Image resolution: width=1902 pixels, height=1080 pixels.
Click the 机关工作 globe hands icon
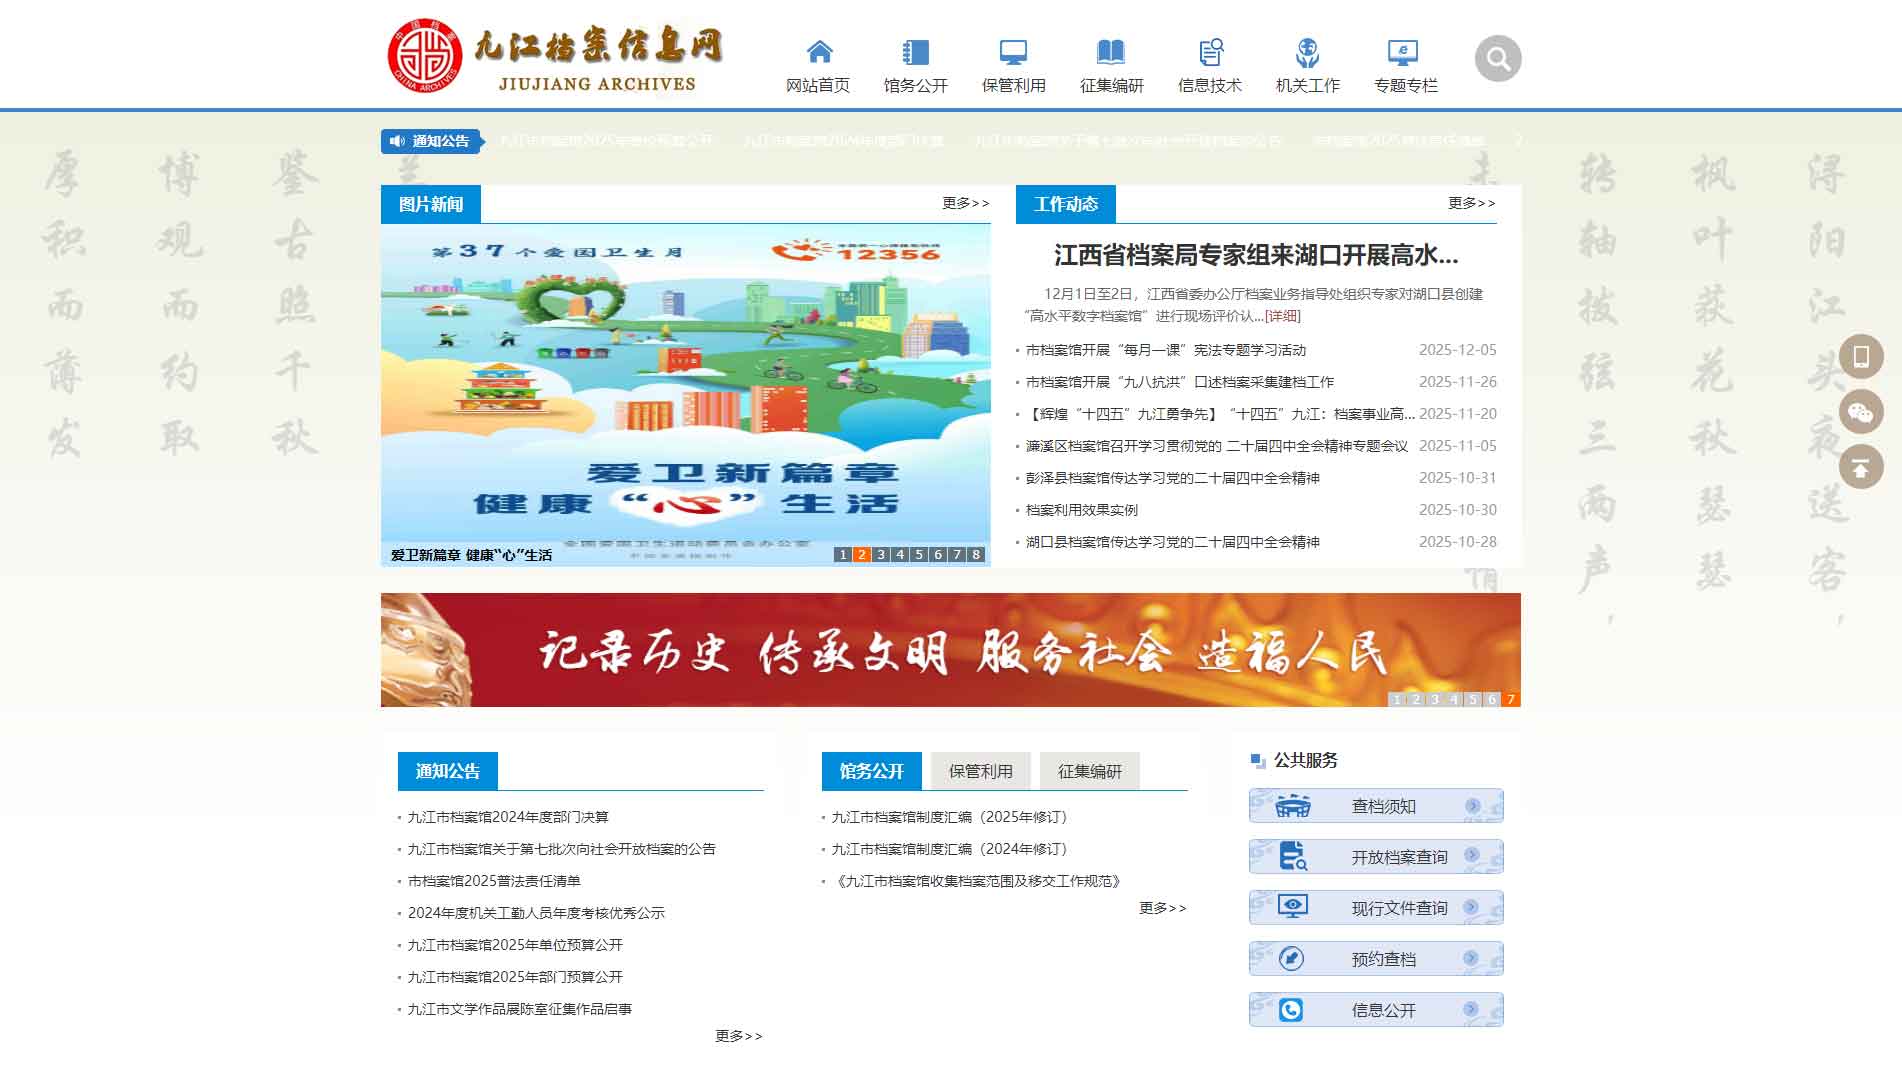pyautogui.click(x=1307, y=51)
